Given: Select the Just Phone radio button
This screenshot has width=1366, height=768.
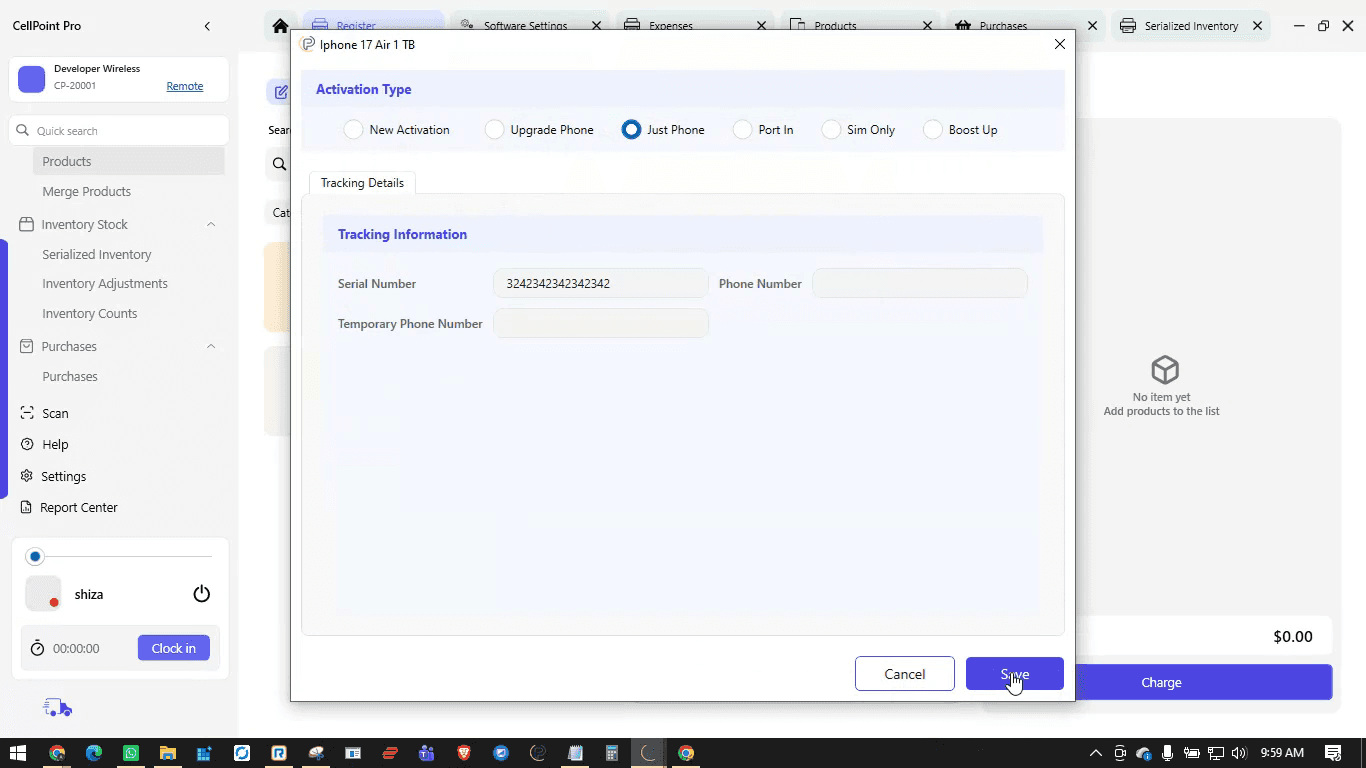Looking at the screenshot, I should click(631, 130).
